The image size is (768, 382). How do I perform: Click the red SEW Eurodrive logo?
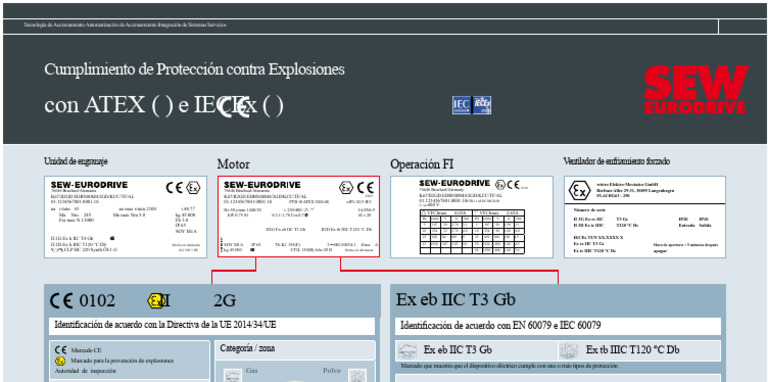coord(696,90)
